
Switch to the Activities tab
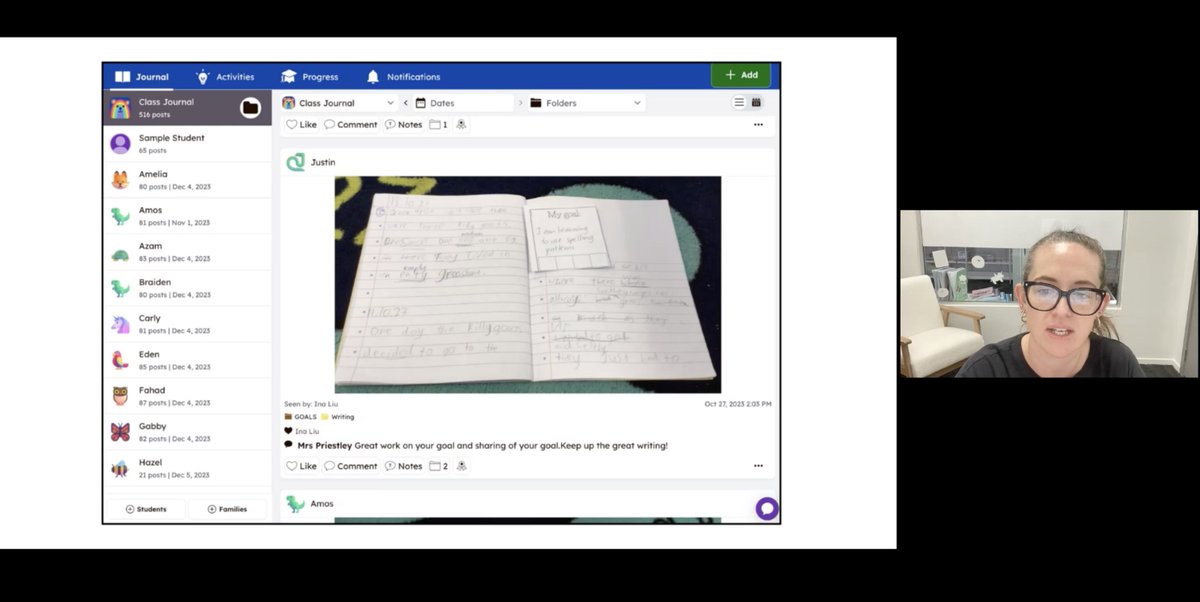pos(225,76)
